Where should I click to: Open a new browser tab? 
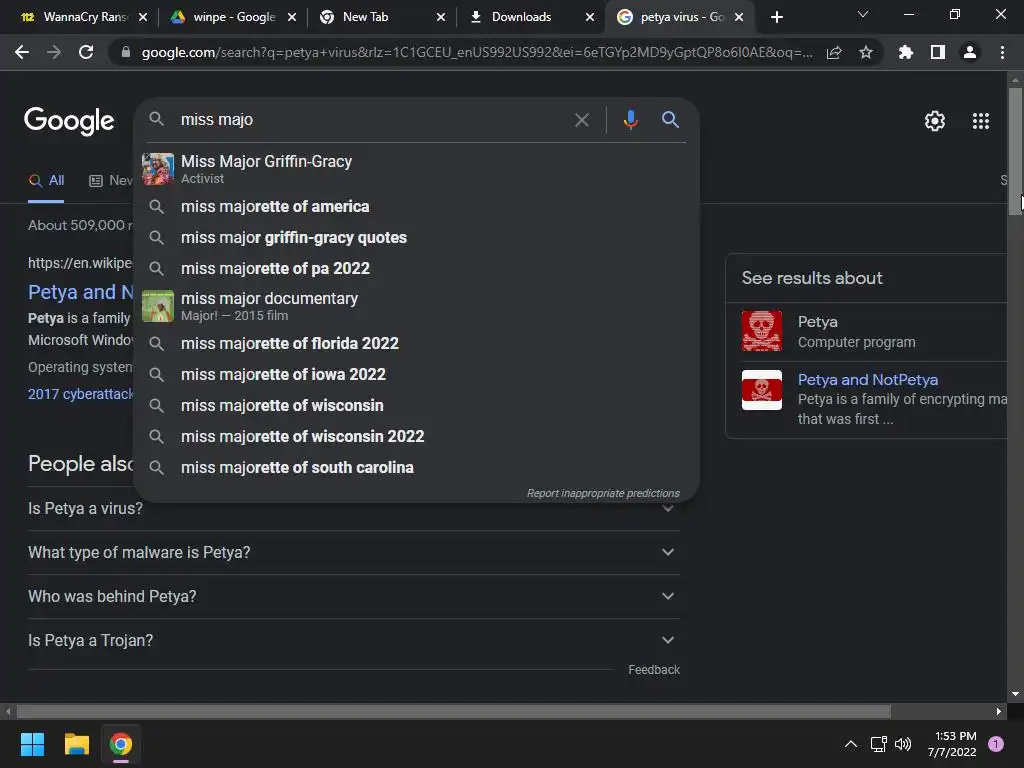(x=776, y=17)
